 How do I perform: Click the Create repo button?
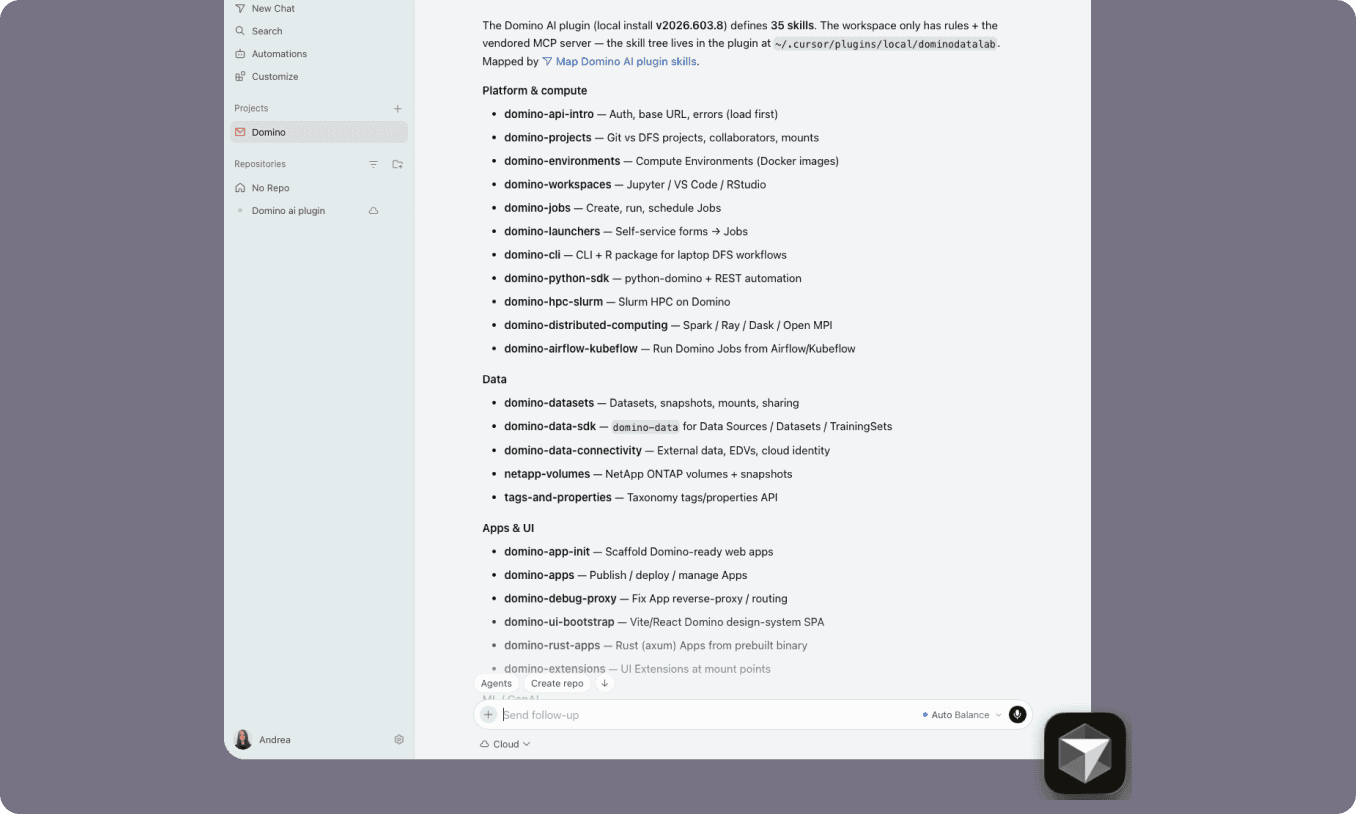pyautogui.click(x=557, y=684)
